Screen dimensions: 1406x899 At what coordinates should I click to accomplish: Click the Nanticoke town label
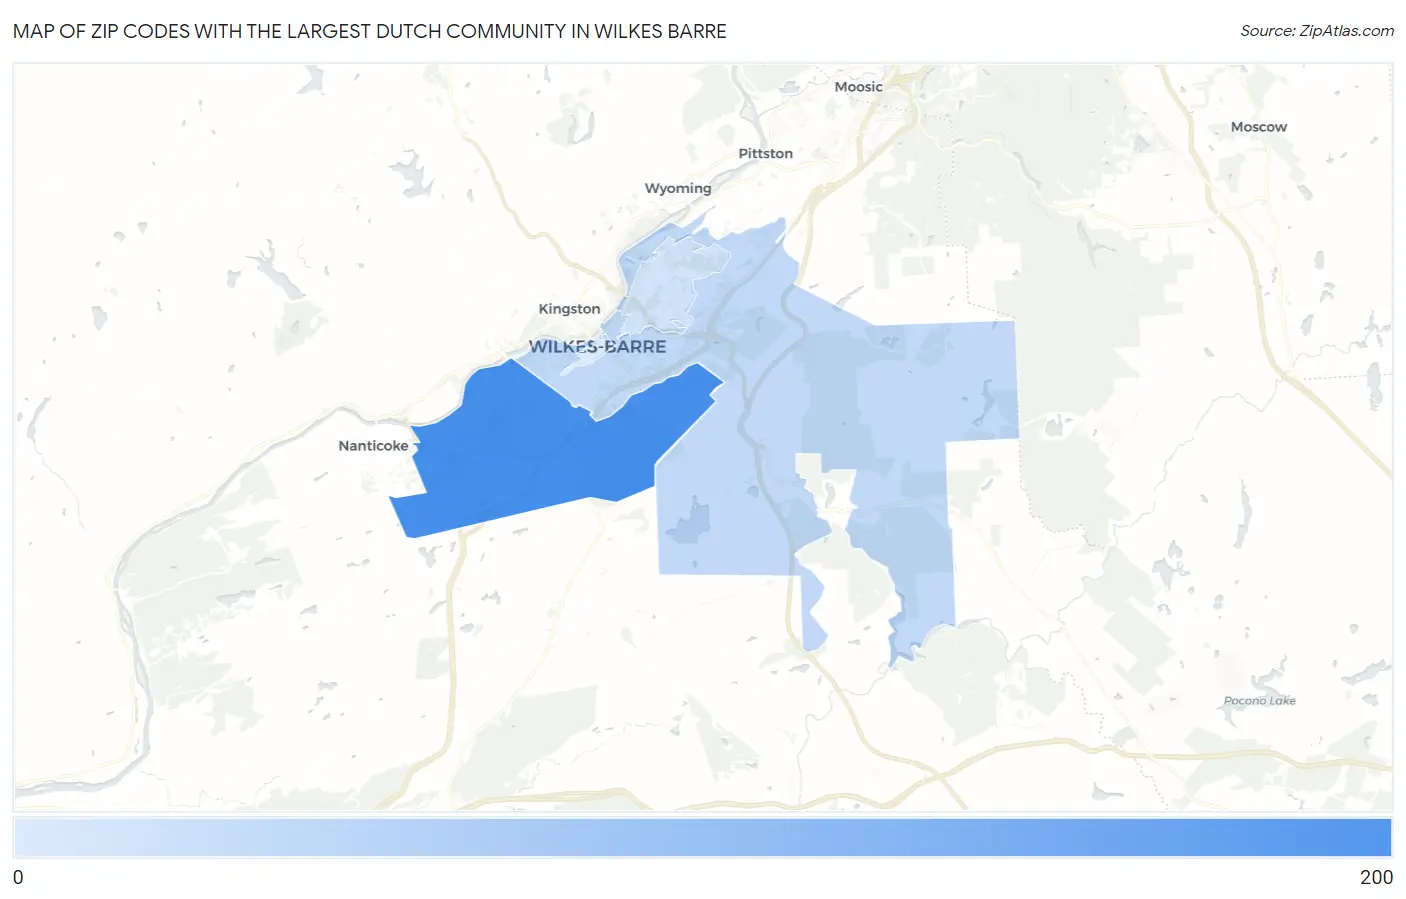373,446
